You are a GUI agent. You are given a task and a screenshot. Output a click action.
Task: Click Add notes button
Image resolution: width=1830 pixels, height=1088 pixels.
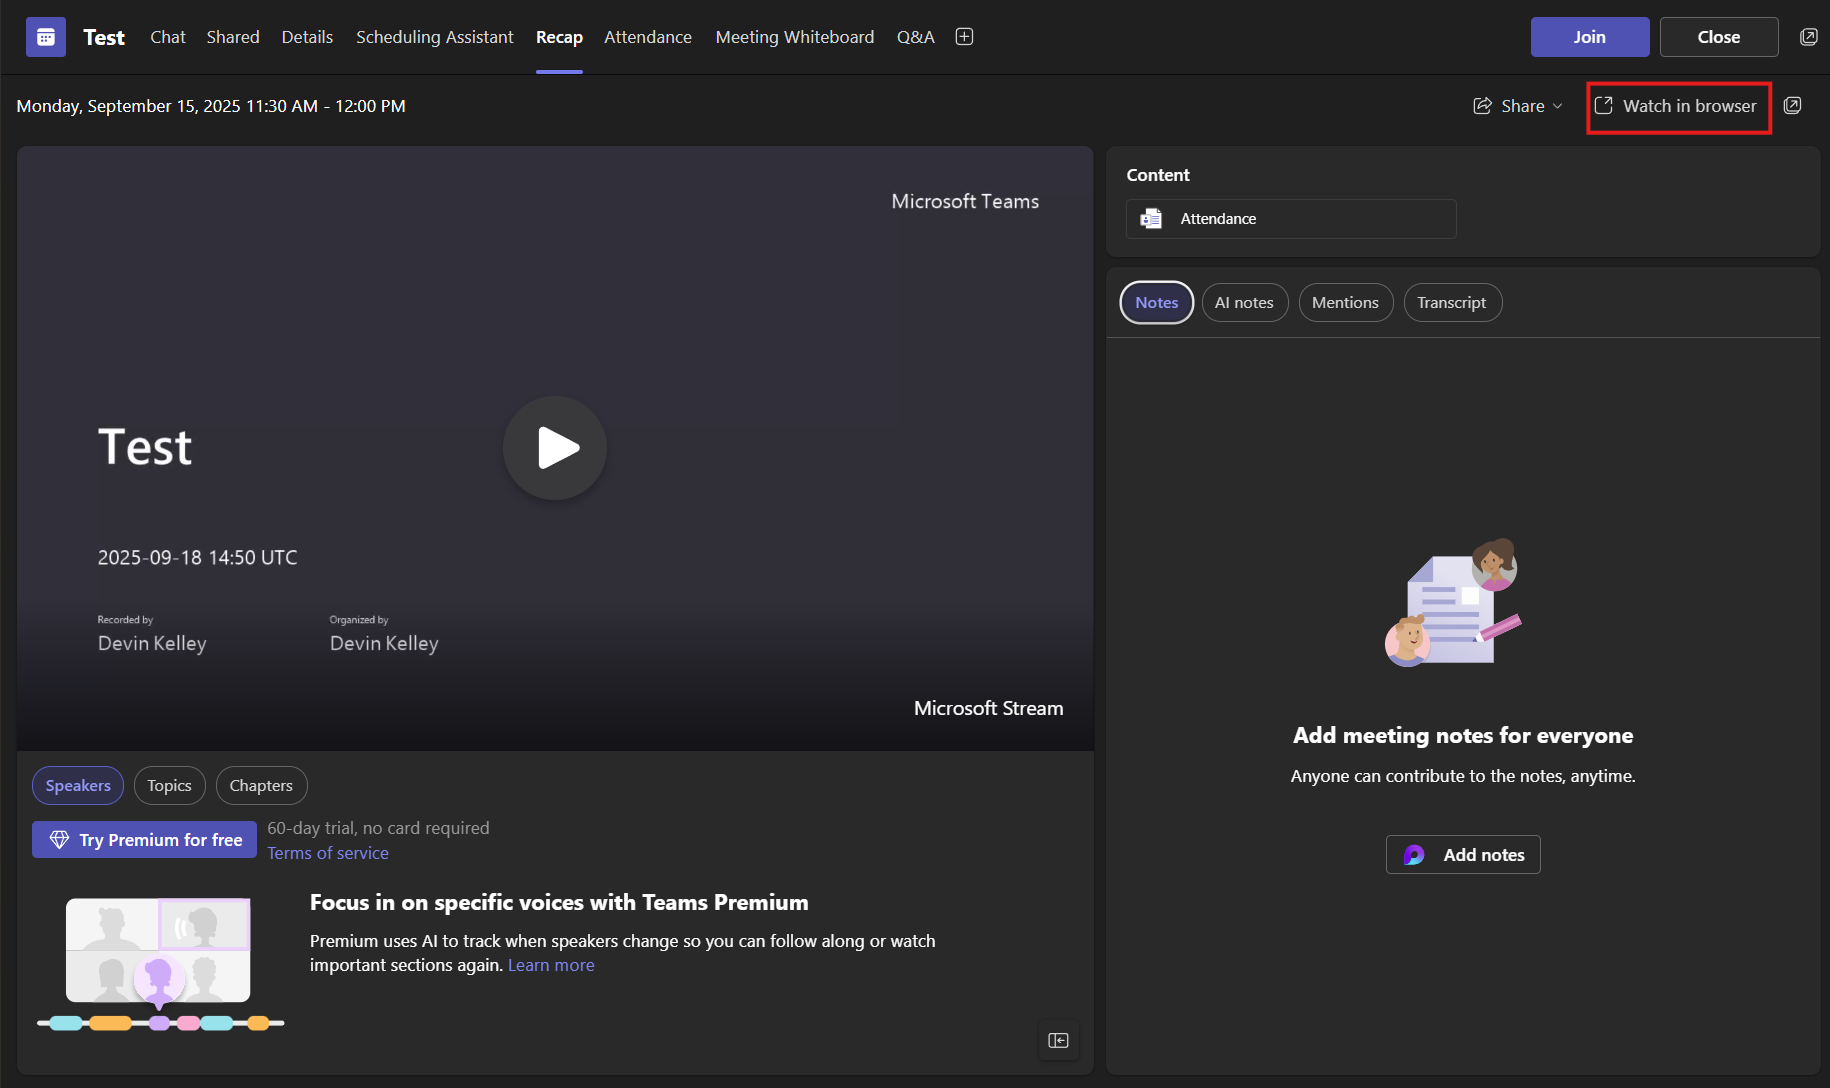[x=1463, y=855]
